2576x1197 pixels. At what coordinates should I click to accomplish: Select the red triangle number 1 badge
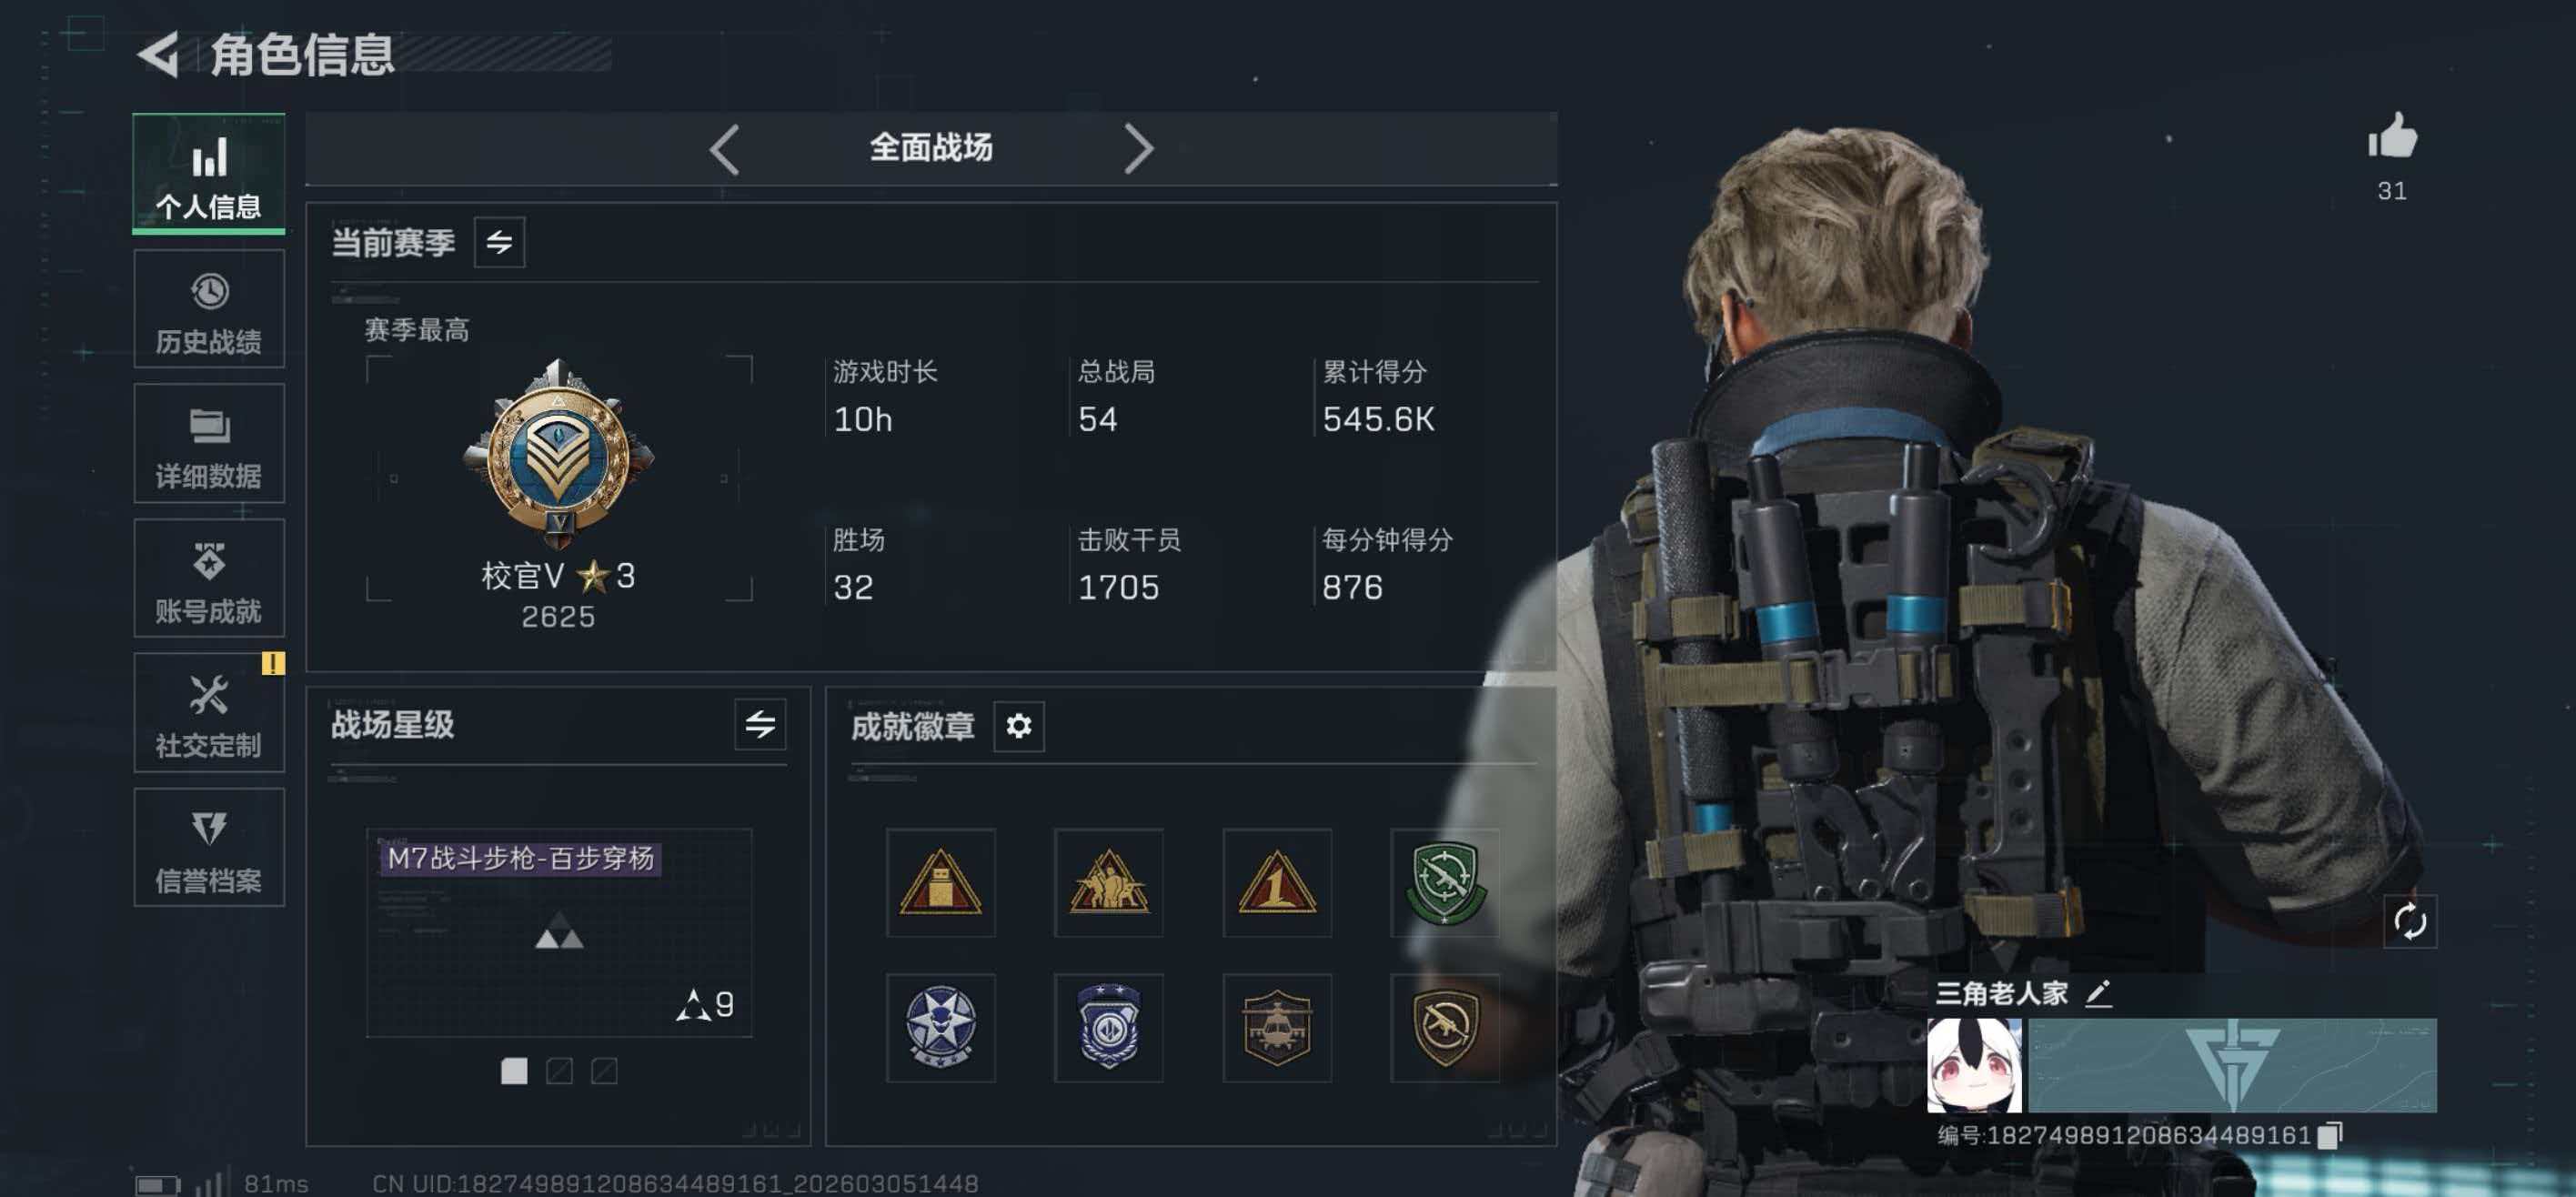click(x=1276, y=882)
